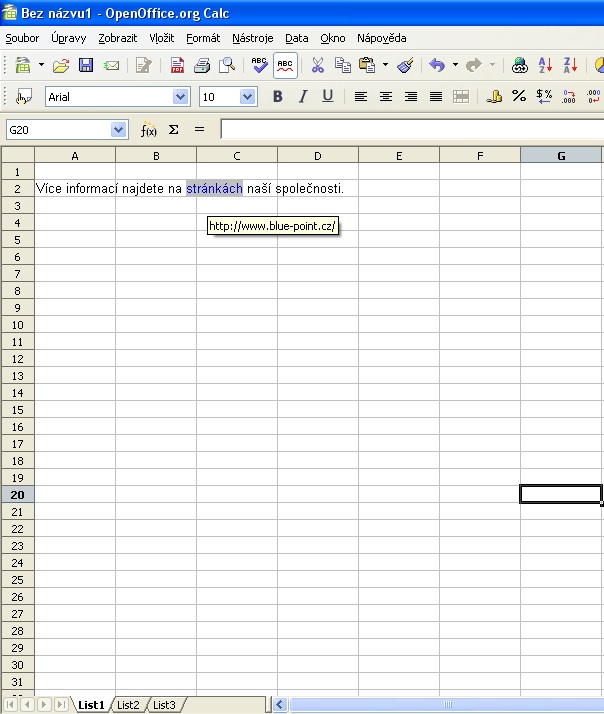The width and height of the screenshot is (604, 714).
Task: Click the Save document icon
Action: point(86,66)
